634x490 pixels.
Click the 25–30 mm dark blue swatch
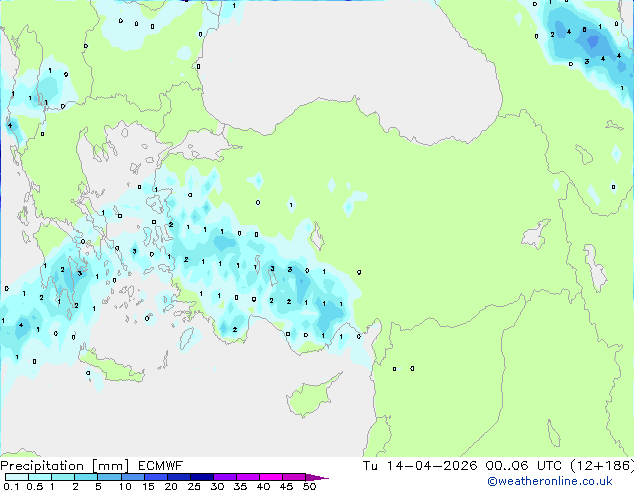coord(201,477)
